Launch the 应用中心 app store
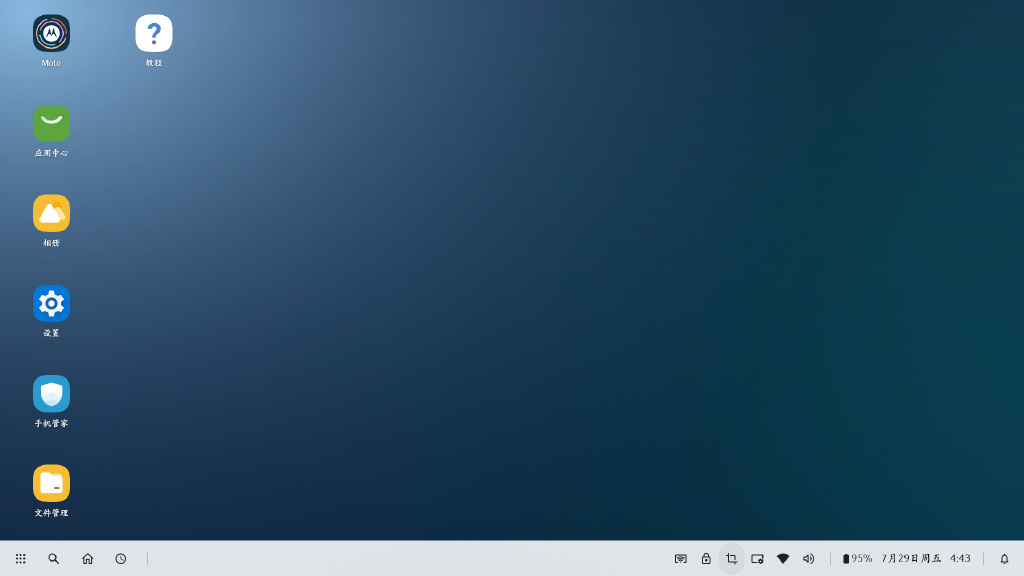 coord(51,123)
